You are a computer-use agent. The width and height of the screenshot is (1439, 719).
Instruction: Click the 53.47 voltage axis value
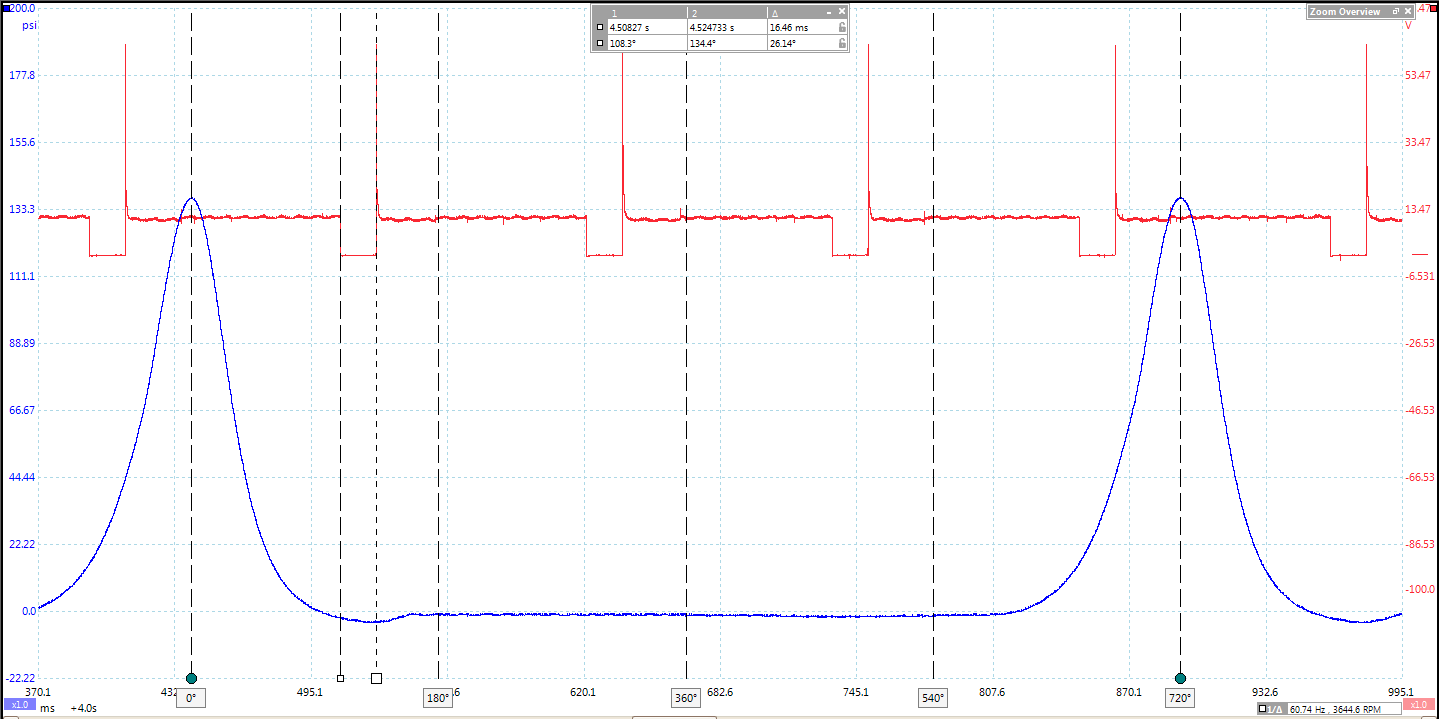coord(1419,75)
